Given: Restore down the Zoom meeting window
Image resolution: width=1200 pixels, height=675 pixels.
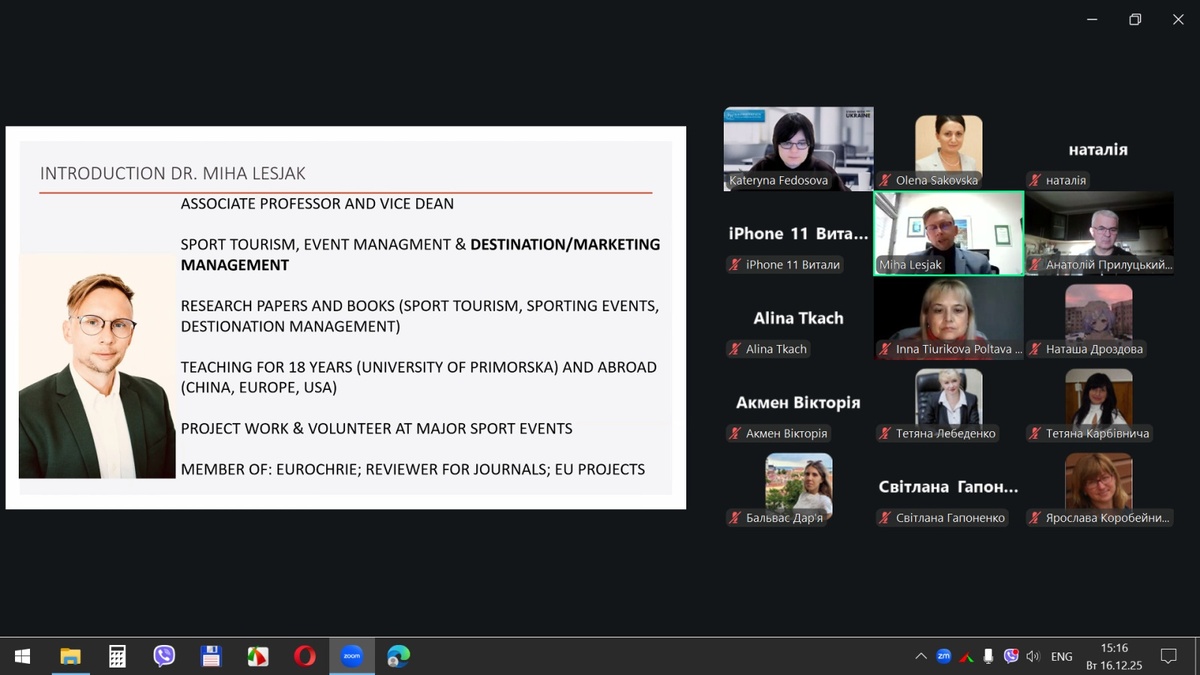Looking at the screenshot, I should [1135, 19].
